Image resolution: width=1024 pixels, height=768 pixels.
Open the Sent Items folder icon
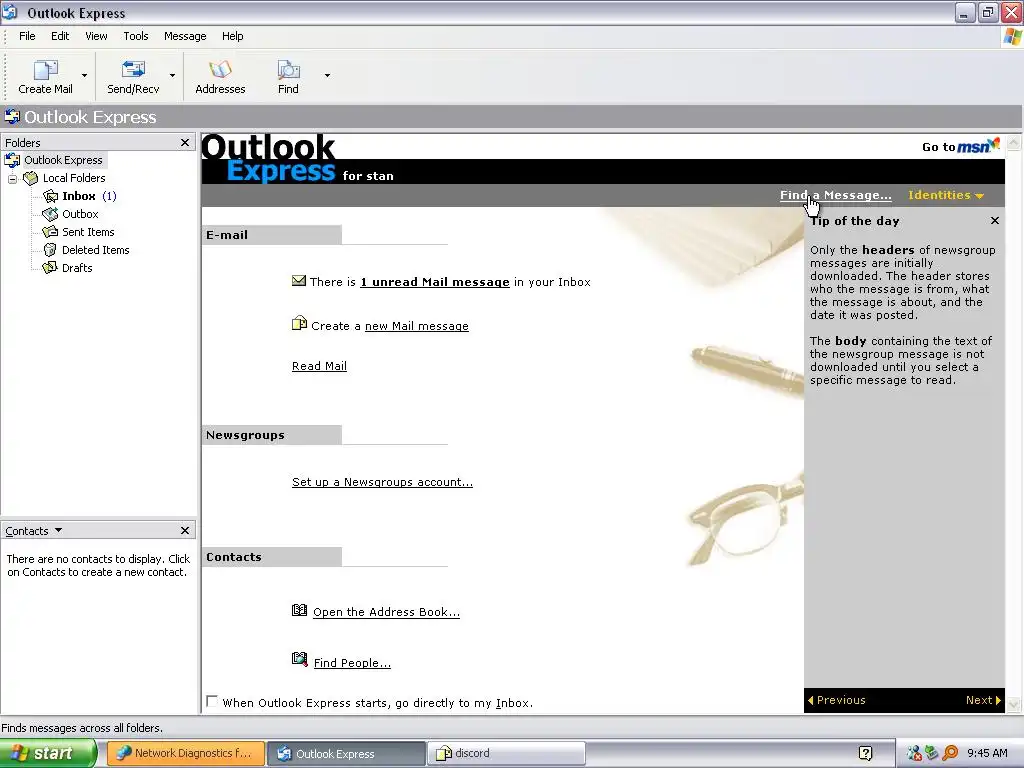50,232
